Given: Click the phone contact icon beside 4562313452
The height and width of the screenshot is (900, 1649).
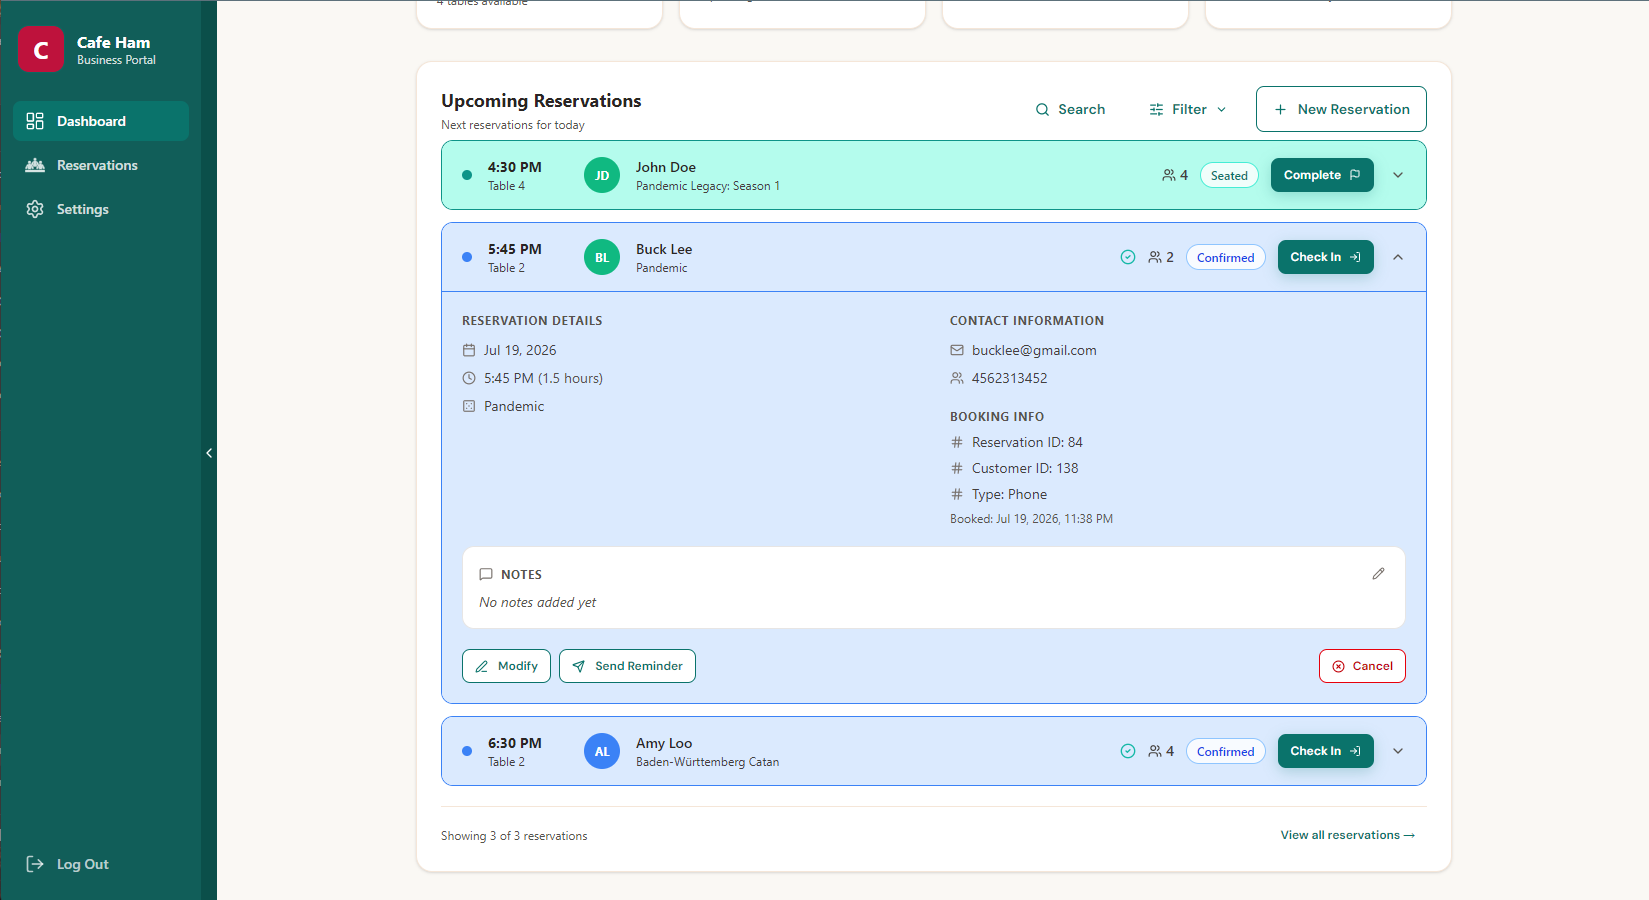Looking at the screenshot, I should 957,378.
